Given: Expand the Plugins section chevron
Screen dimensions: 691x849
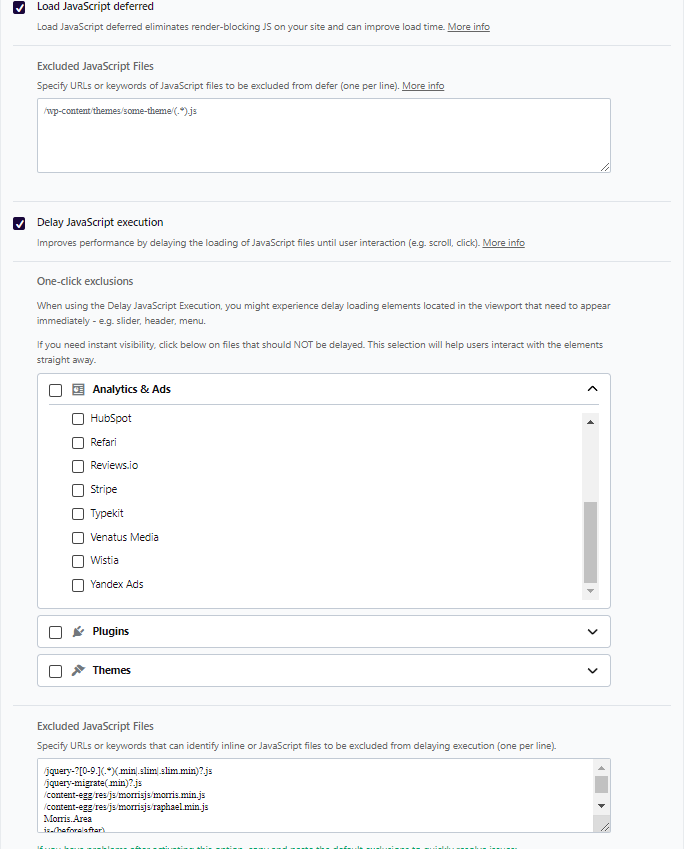Looking at the screenshot, I should pyautogui.click(x=592, y=632).
